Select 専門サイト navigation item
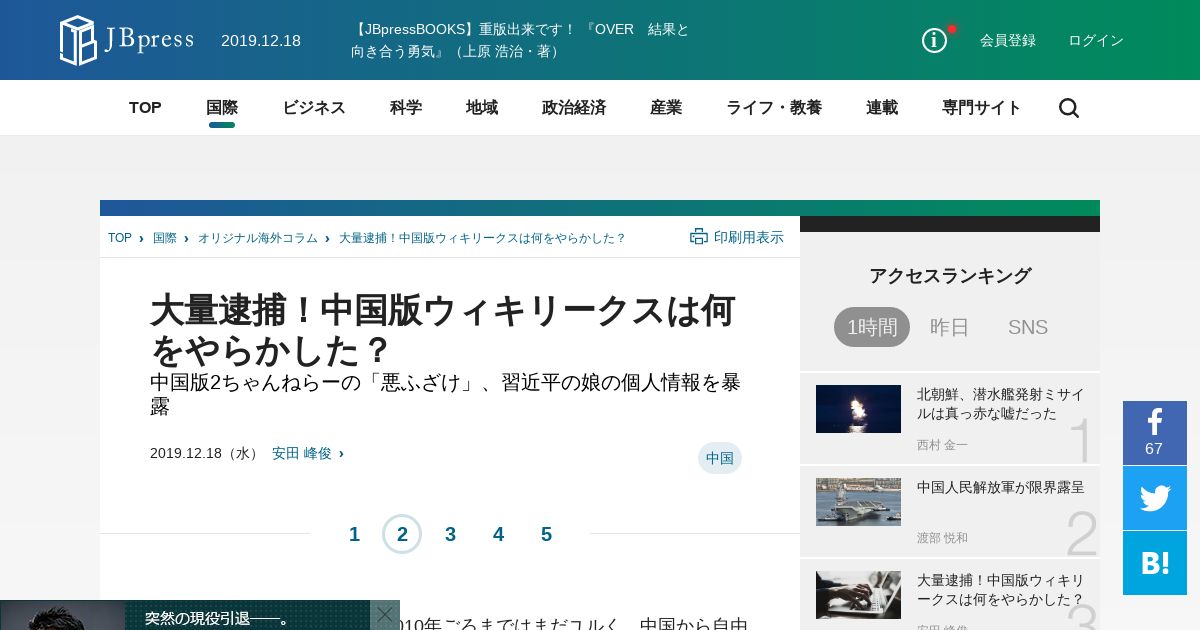 click(982, 108)
